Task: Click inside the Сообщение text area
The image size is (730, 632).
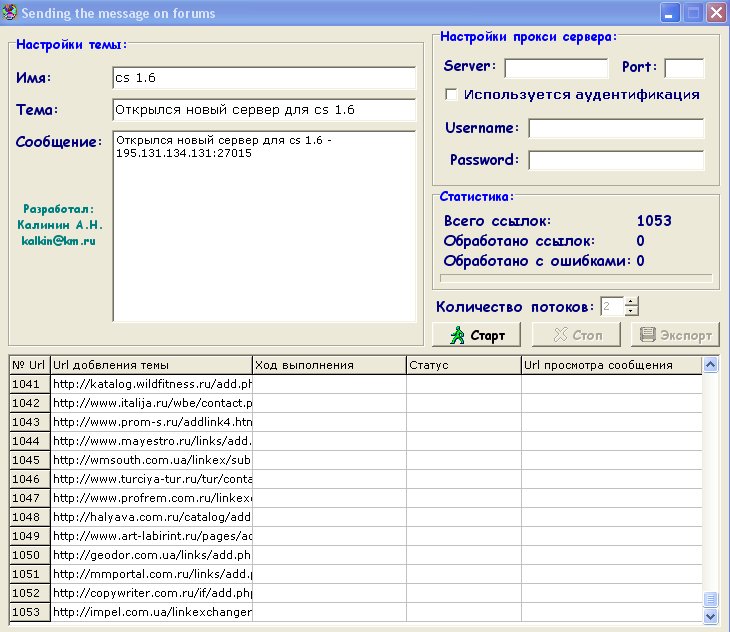Action: pyautogui.click(x=264, y=226)
